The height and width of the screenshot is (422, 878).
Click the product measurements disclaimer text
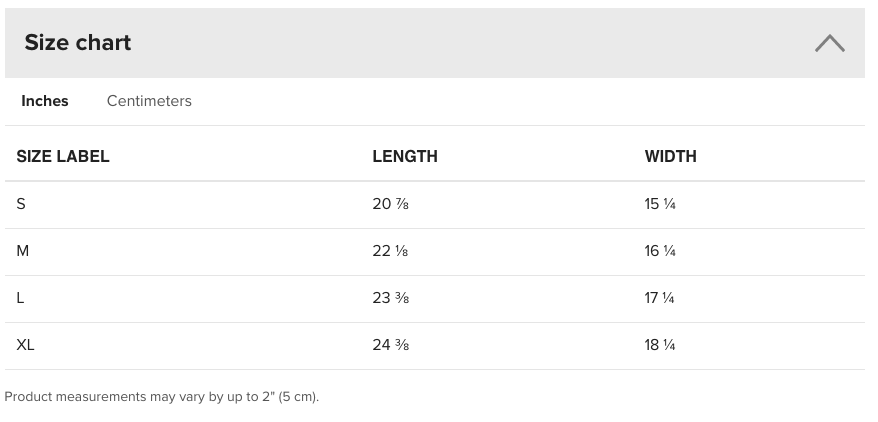coord(161,397)
